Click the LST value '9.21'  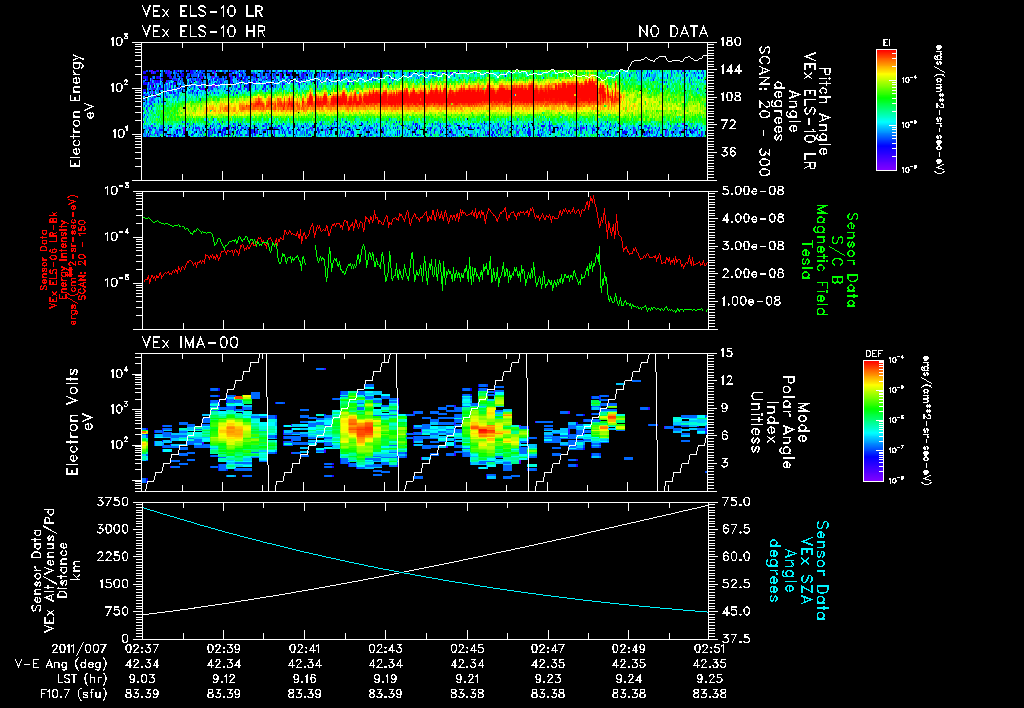[x=466, y=679]
